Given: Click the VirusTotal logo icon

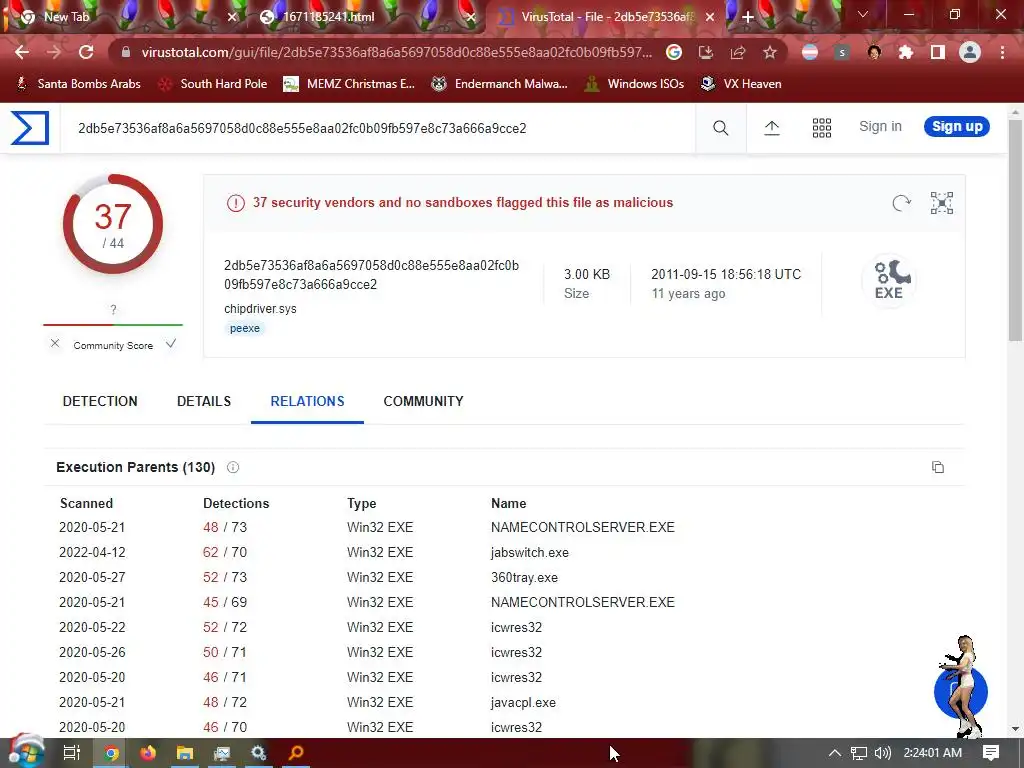Looking at the screenshot, I should [x=30, y=128].
